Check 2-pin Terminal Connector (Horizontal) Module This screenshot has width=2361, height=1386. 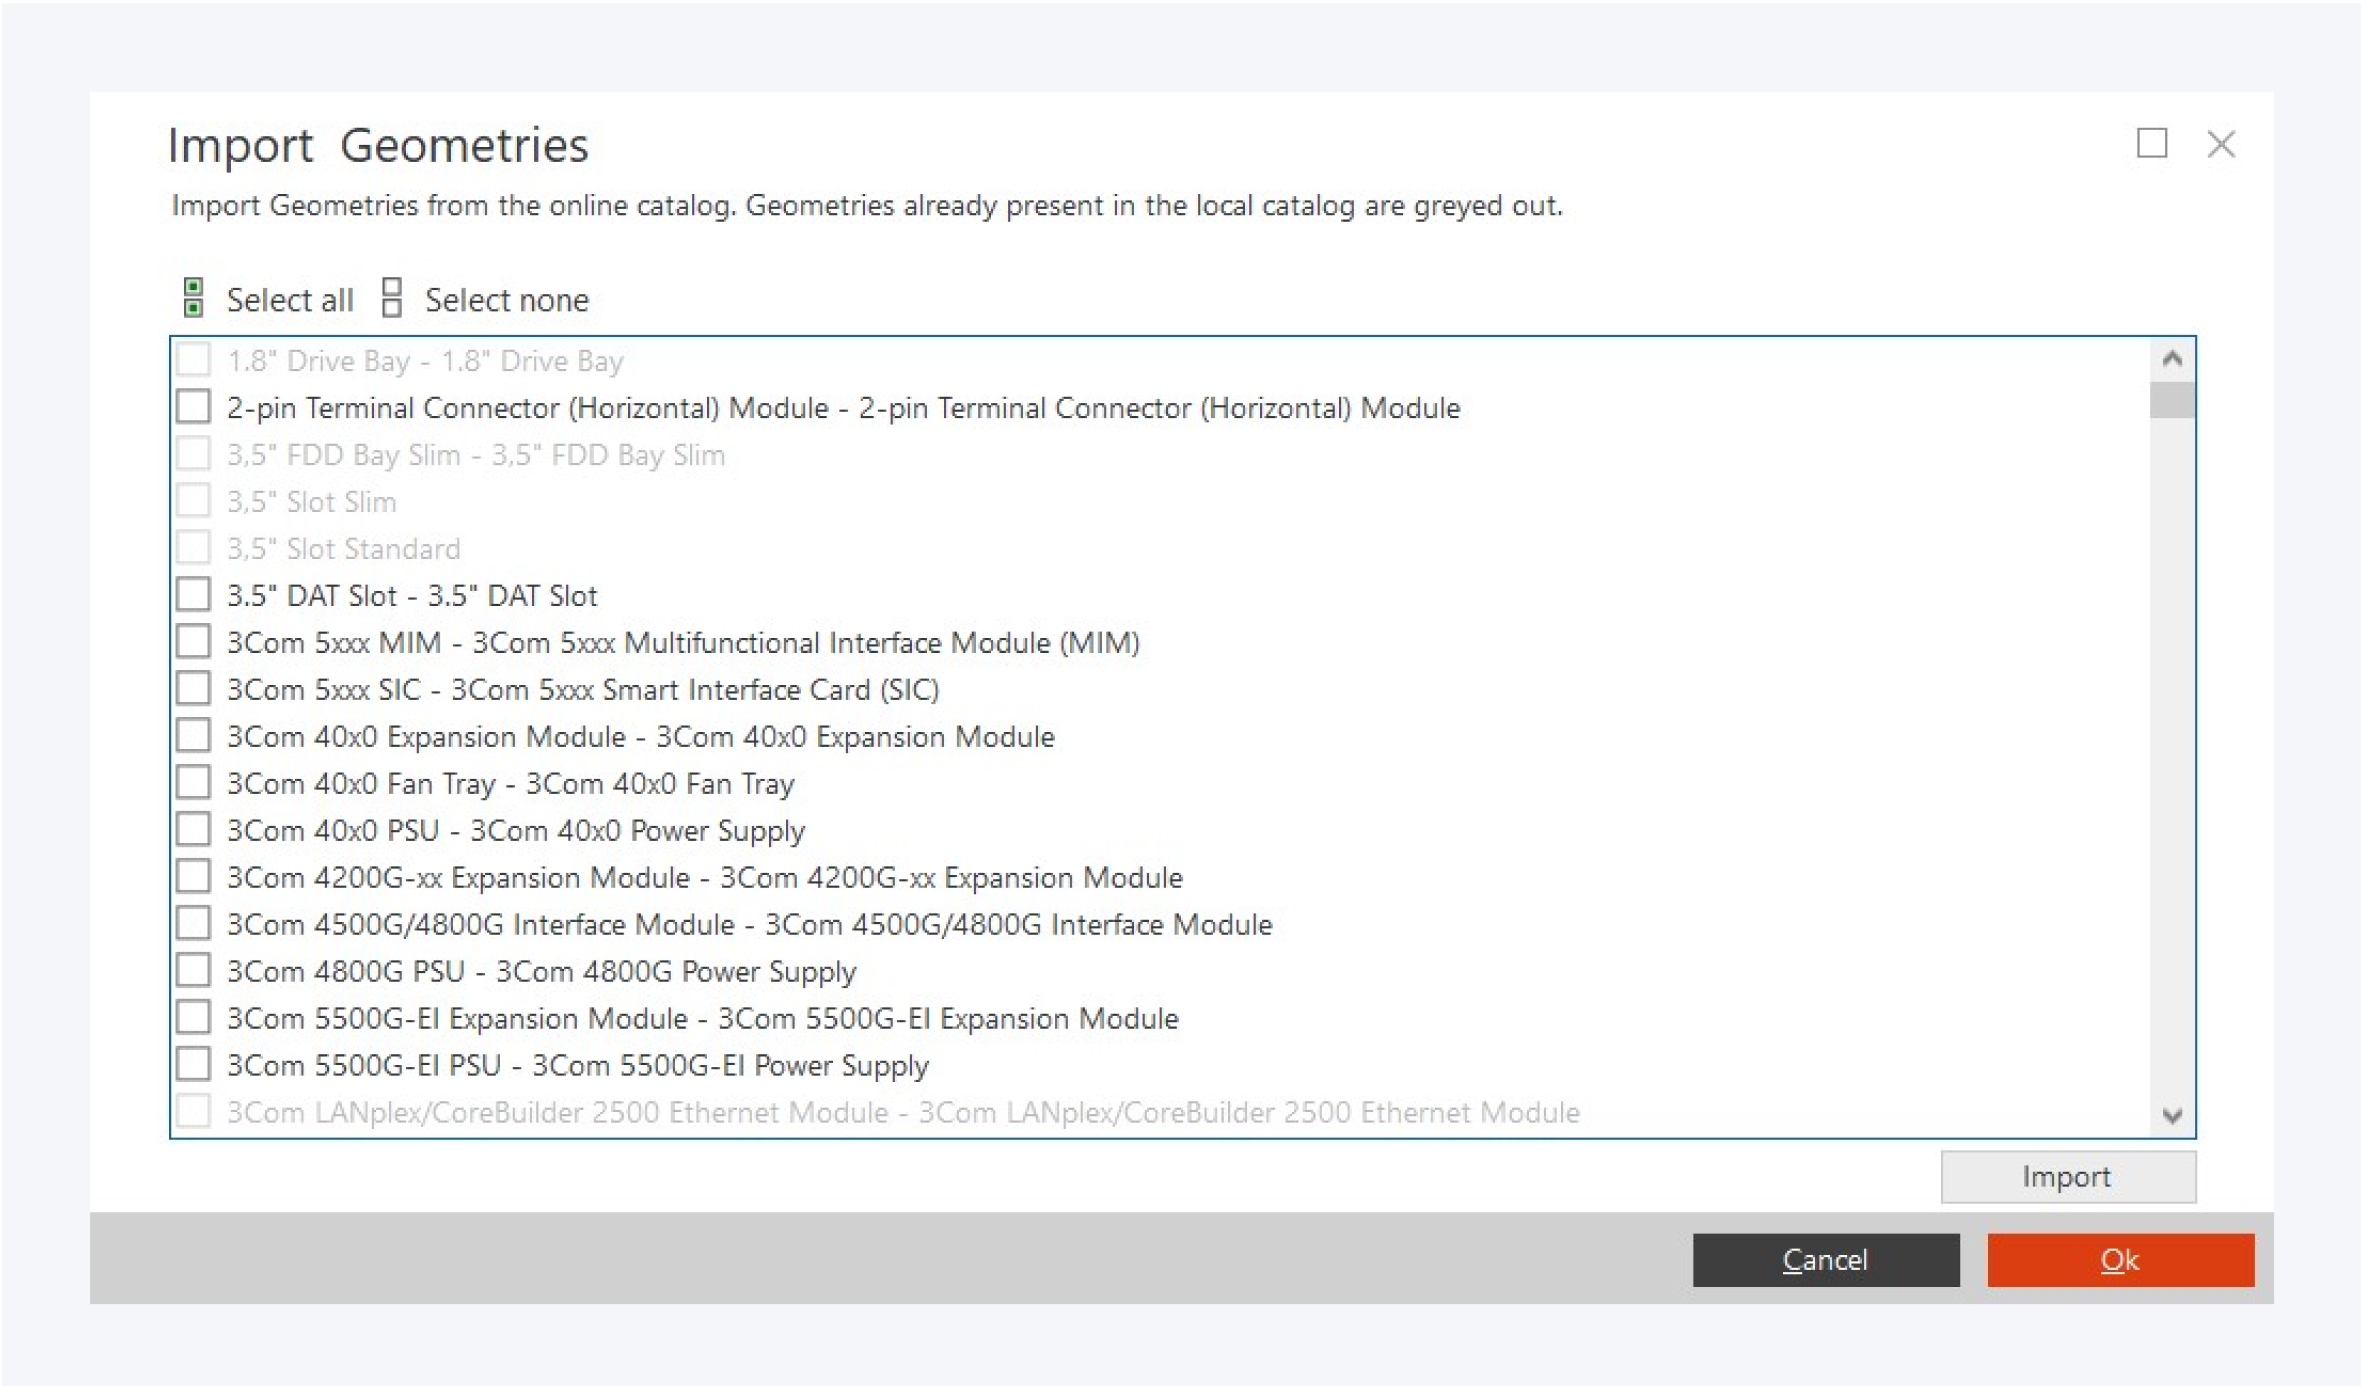point(193,407)
